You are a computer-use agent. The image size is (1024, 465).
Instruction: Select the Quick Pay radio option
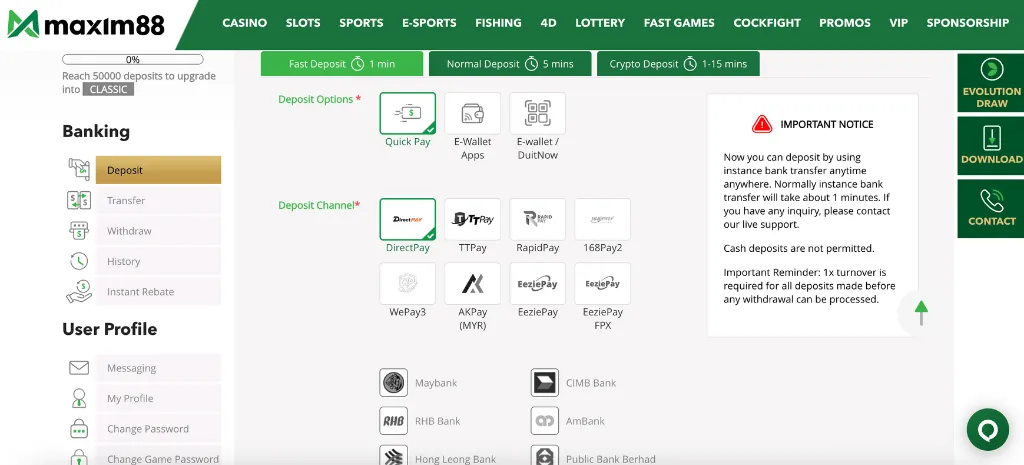tap(407, 114)
